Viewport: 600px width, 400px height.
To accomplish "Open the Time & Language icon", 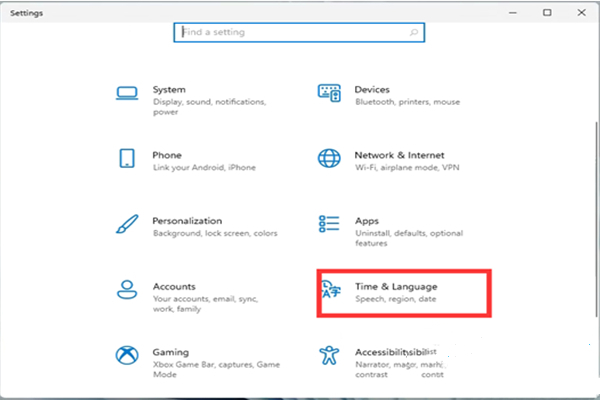I will point(331,289).
